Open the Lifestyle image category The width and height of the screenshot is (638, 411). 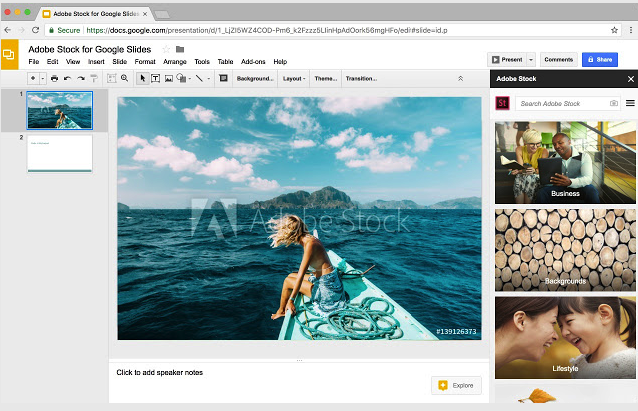tap(565, 338)
